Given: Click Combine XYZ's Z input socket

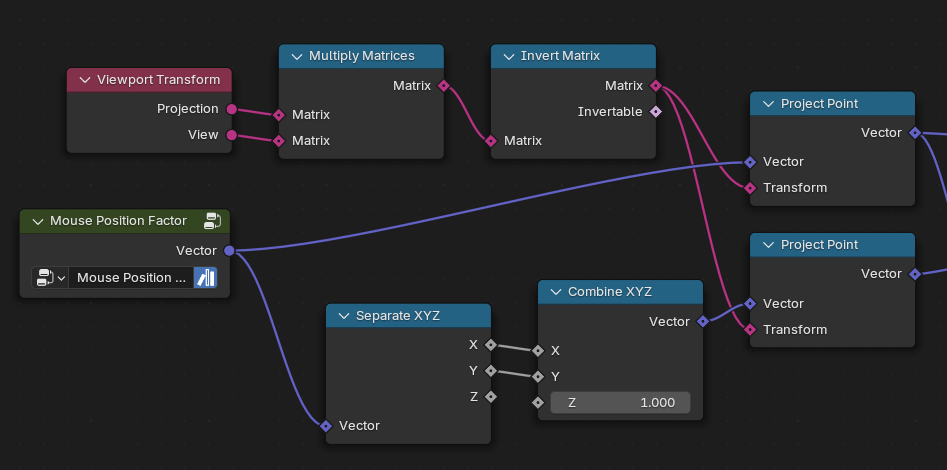Looking at the screenshot, I should pyautogui.click(x=538, y=403).
